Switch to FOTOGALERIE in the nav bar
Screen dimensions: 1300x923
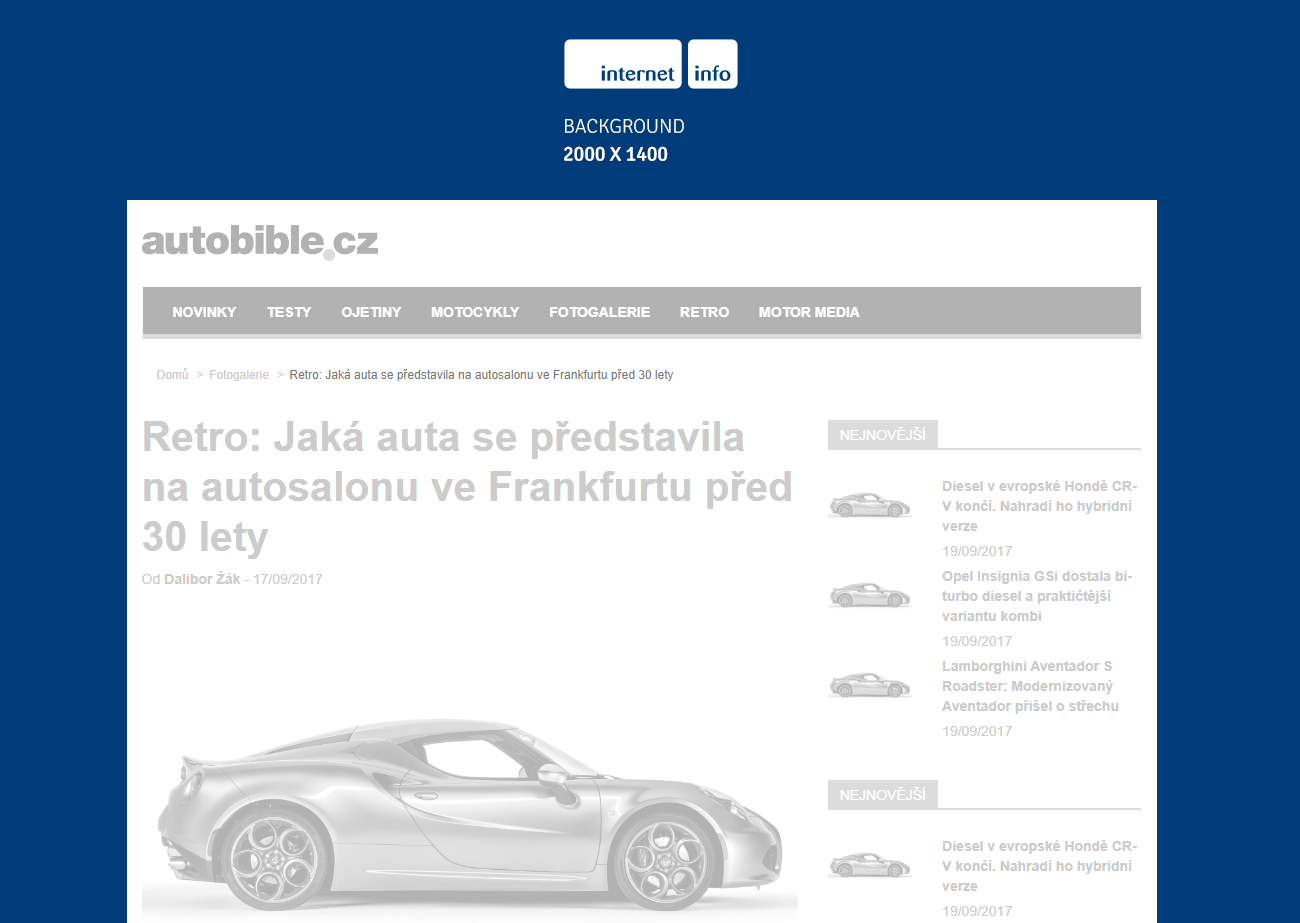tap(599, 312)
